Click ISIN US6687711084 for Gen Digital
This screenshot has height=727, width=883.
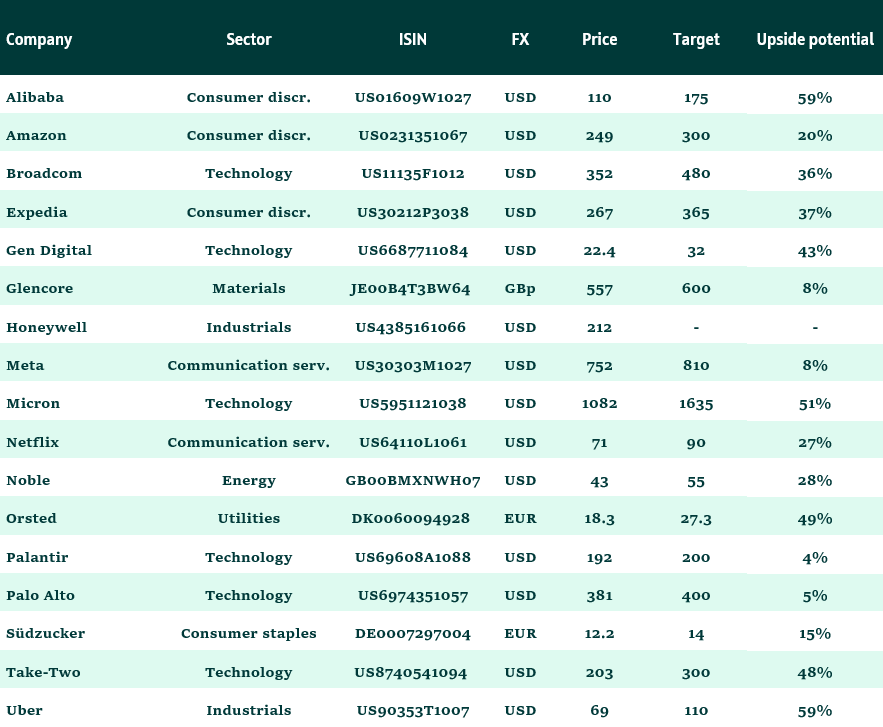click(x=413, y=251)
